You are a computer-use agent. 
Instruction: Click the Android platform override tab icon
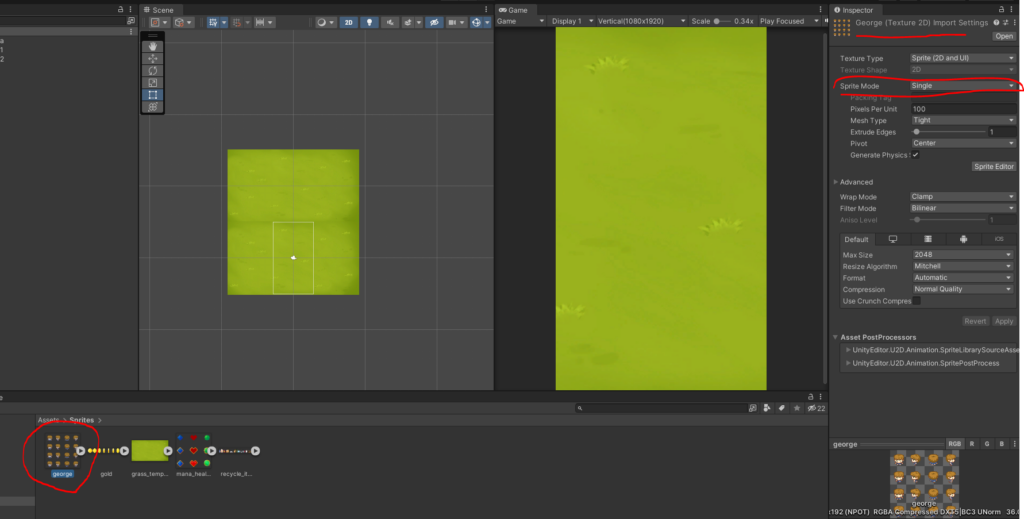[x=962, y=240]
